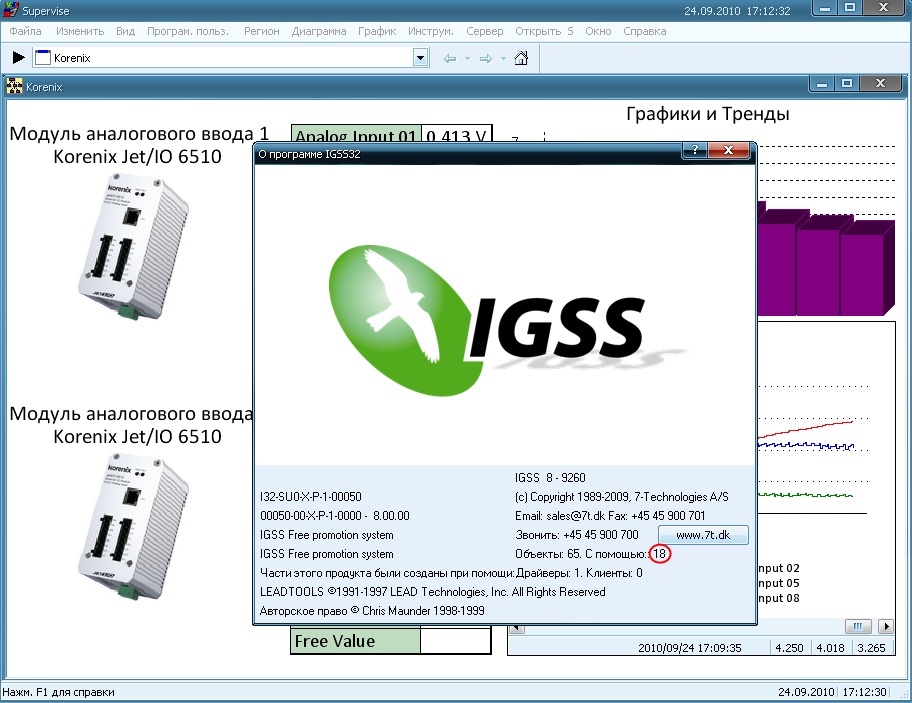
Task: Click the 4.018 trend value cell
Action: pos(830,648)
